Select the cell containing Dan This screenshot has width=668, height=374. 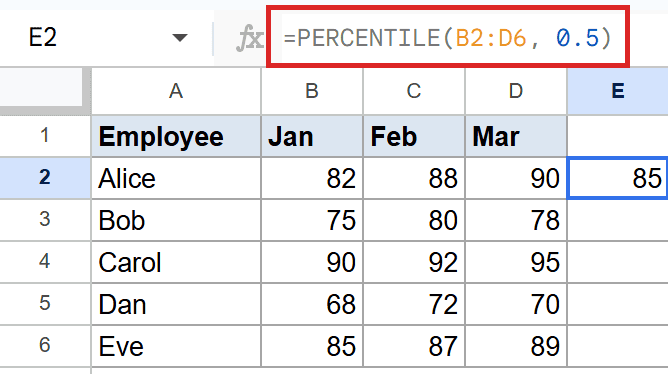tap(176, 304)
